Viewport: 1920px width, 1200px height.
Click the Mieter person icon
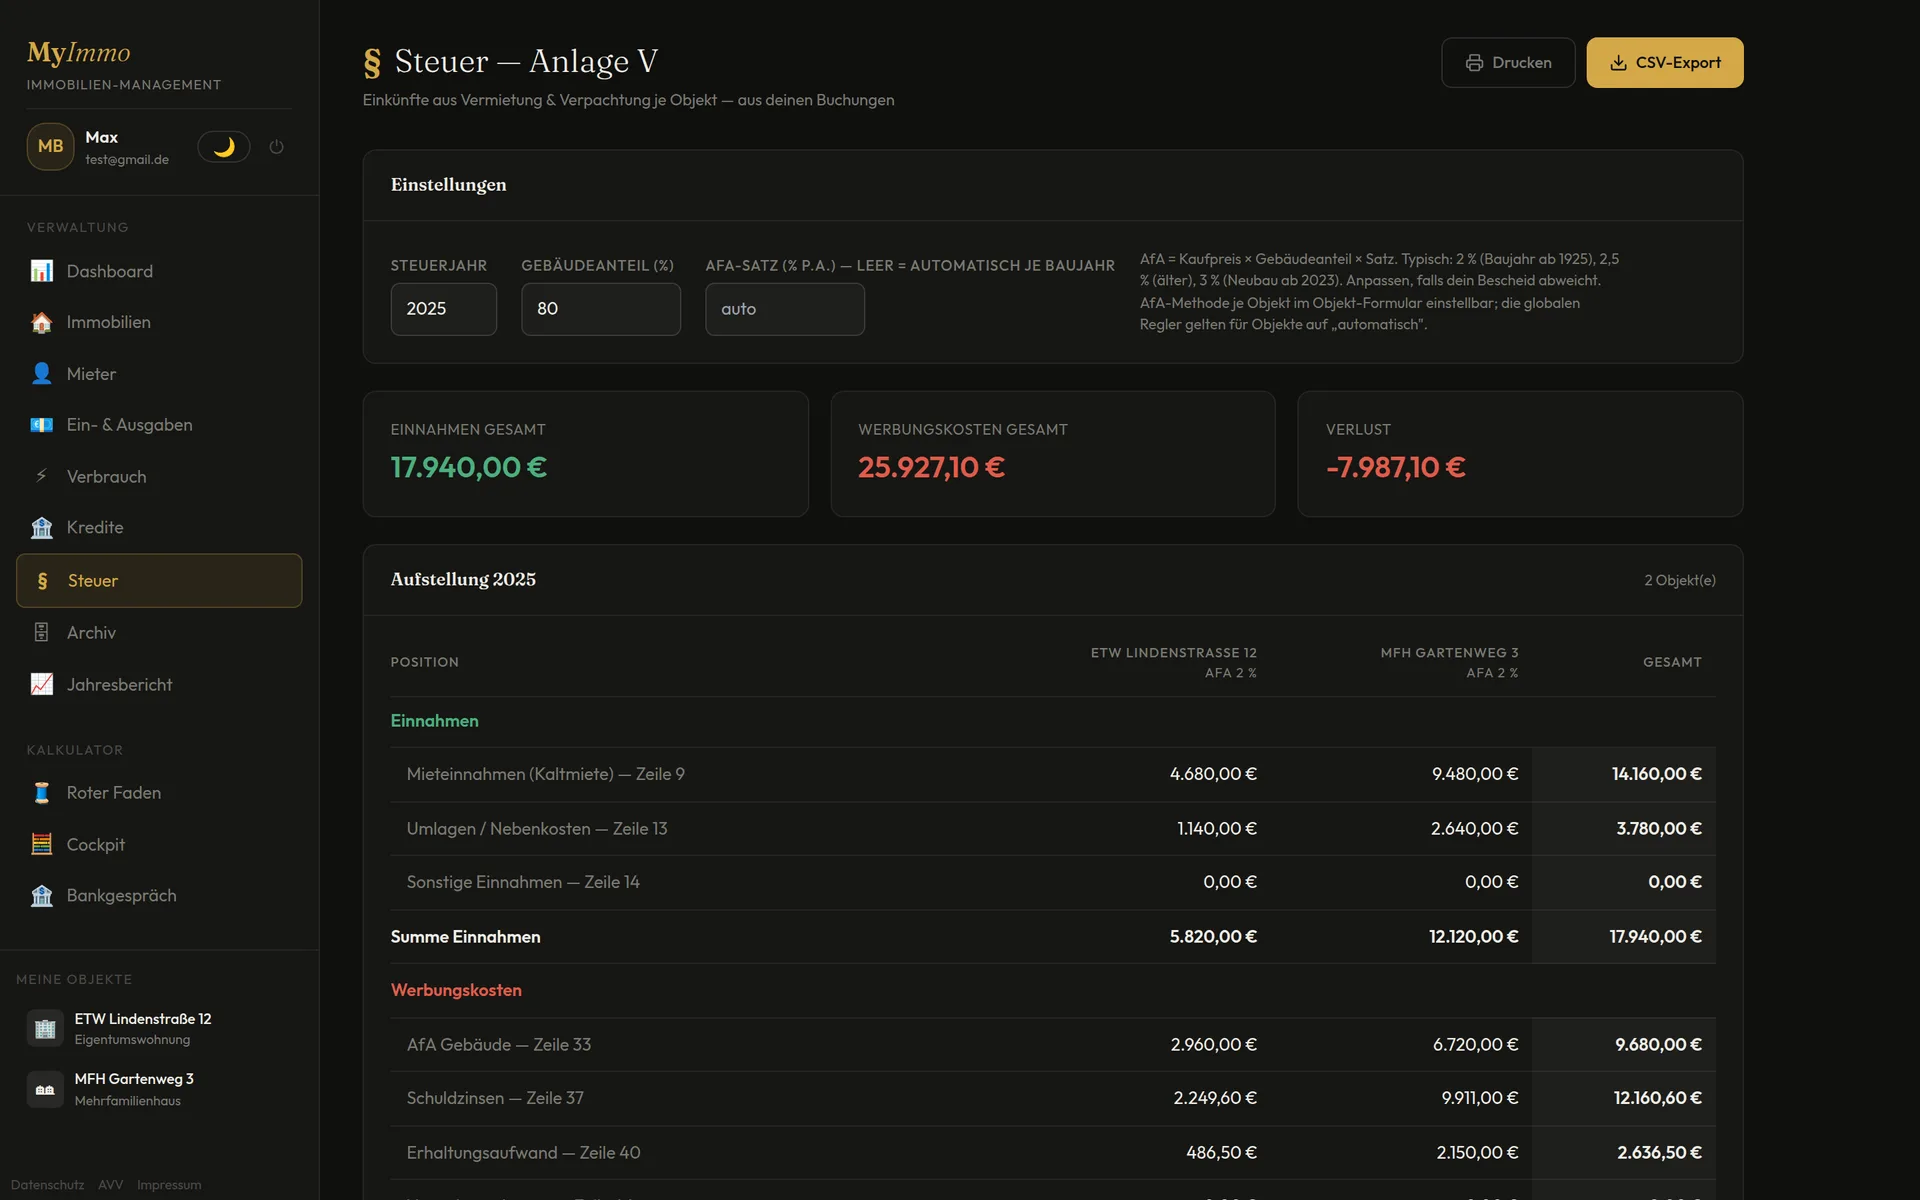pyautogui.click(x=42, y=374)
